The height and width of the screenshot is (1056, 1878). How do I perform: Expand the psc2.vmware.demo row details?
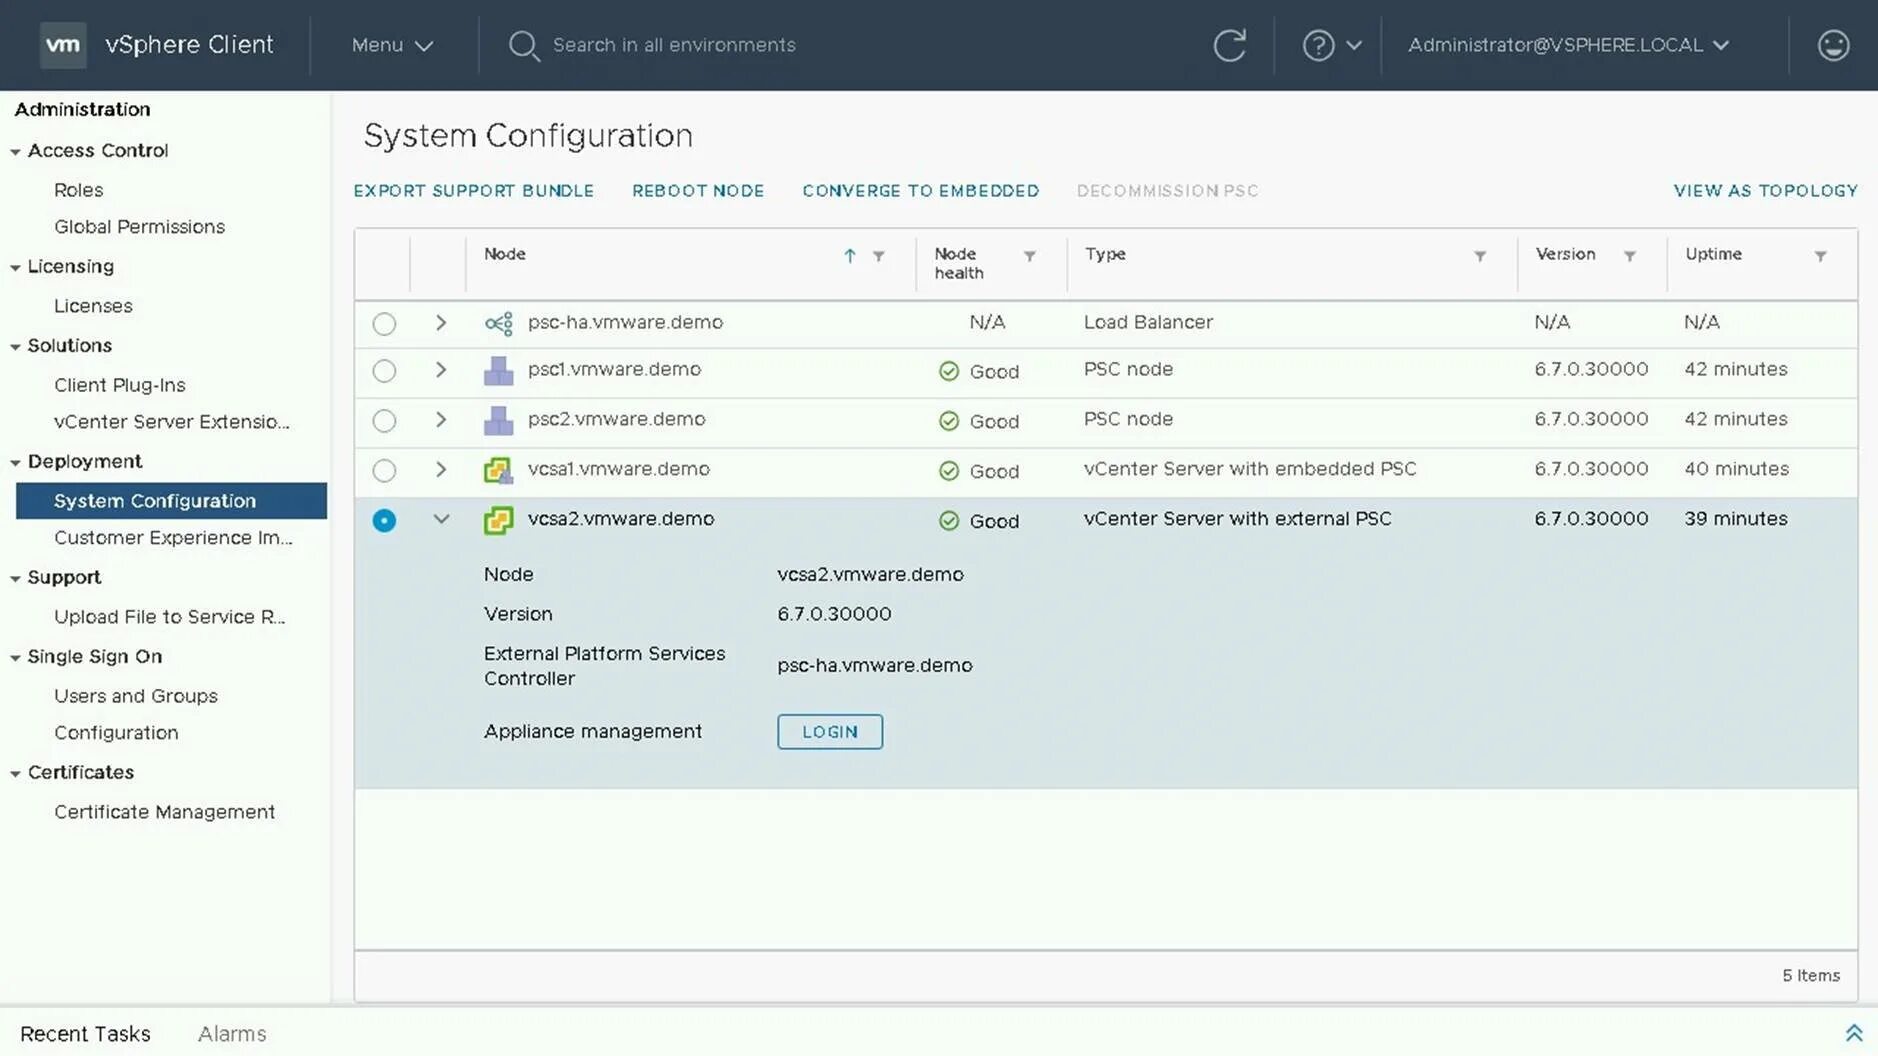tap(441, 420)
